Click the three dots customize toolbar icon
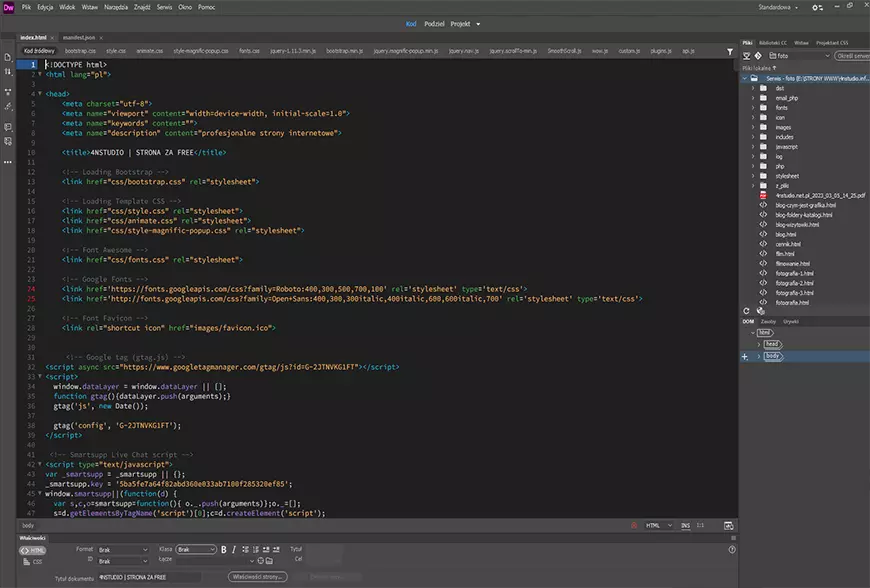This screenshot has width=870, height=588. (8, 162)
